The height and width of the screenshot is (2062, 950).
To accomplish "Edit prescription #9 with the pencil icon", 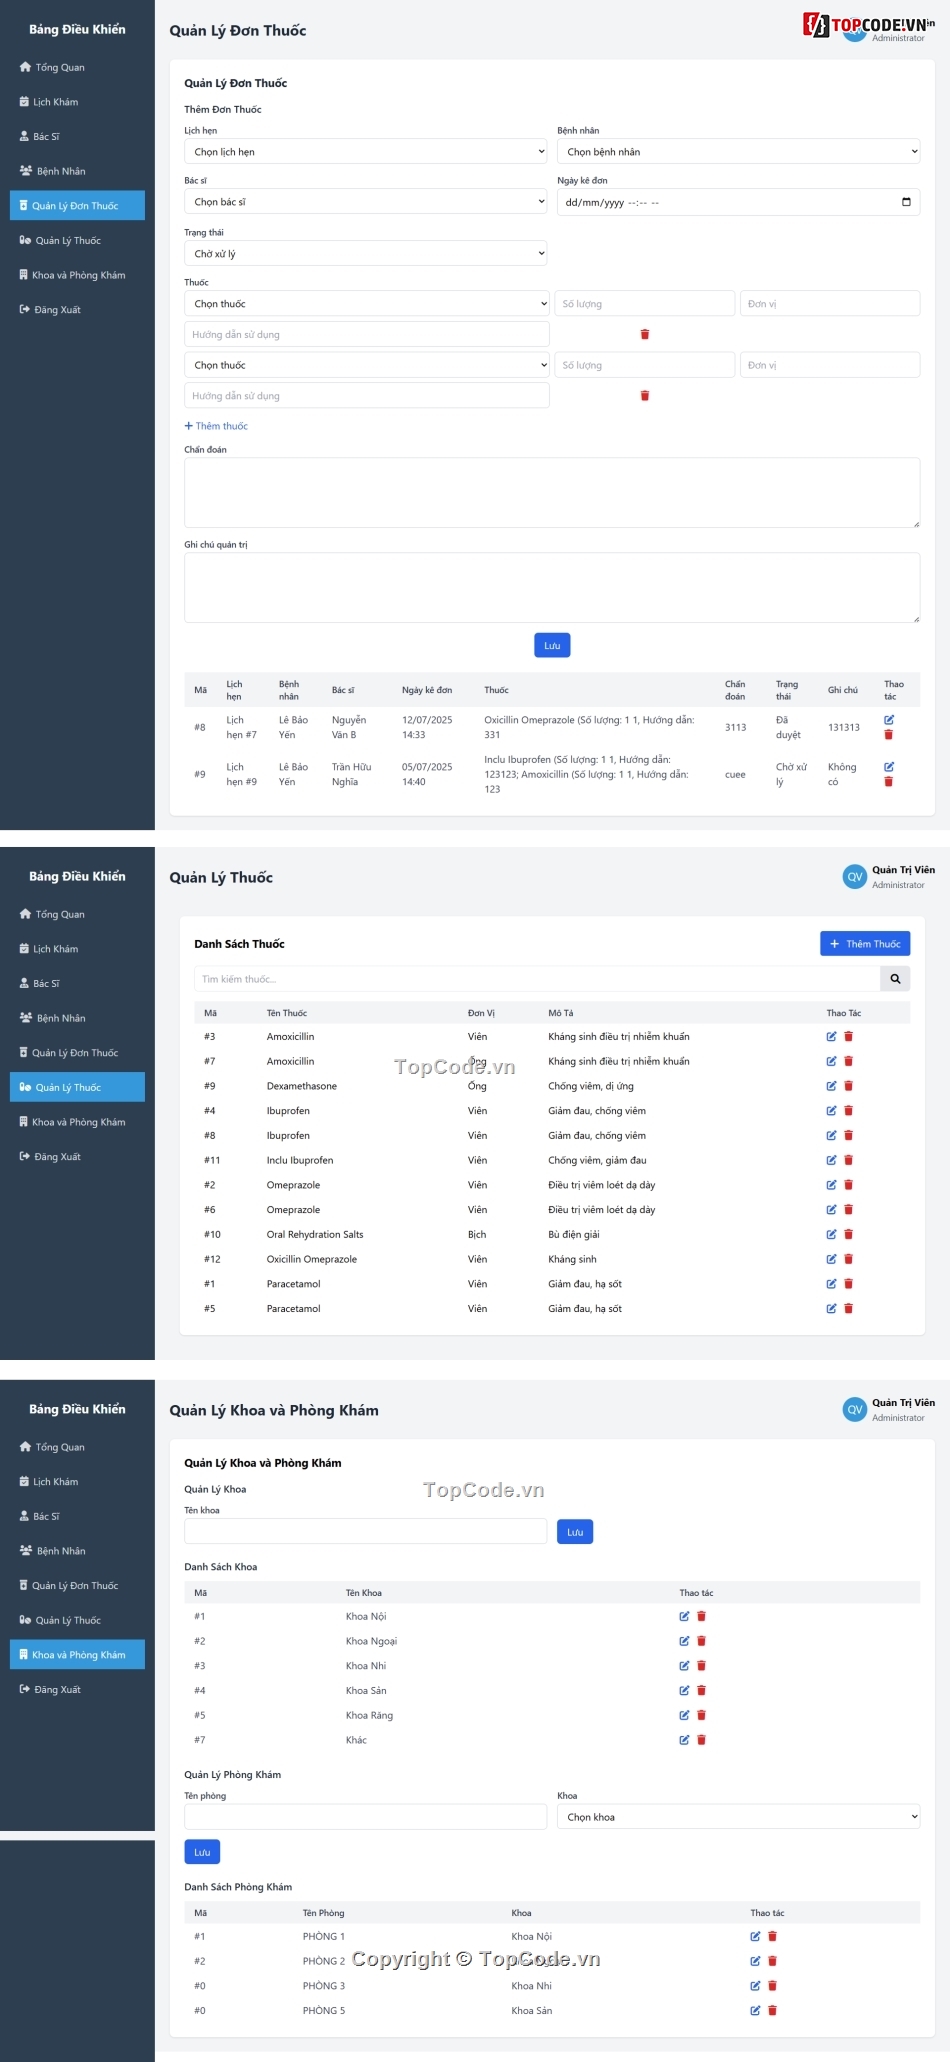I will pos(888,767).
